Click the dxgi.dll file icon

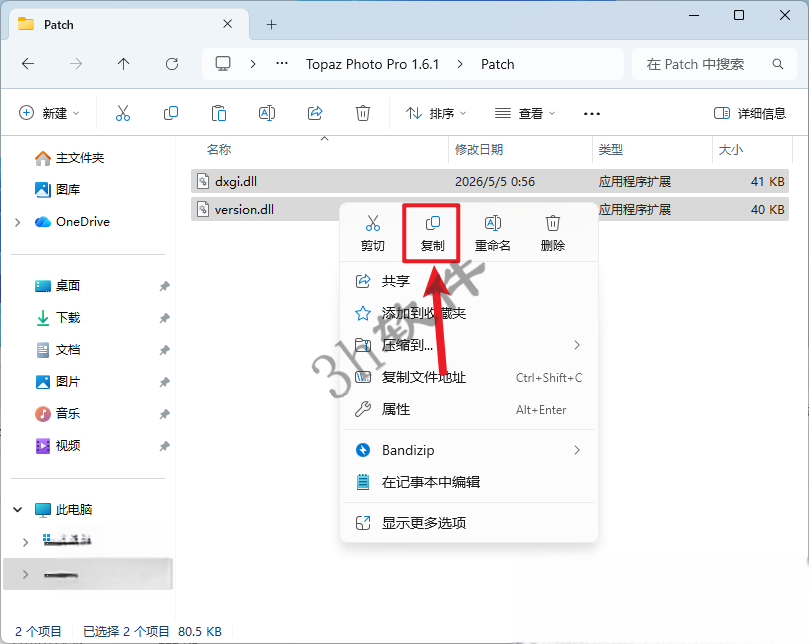coord(203,181)
